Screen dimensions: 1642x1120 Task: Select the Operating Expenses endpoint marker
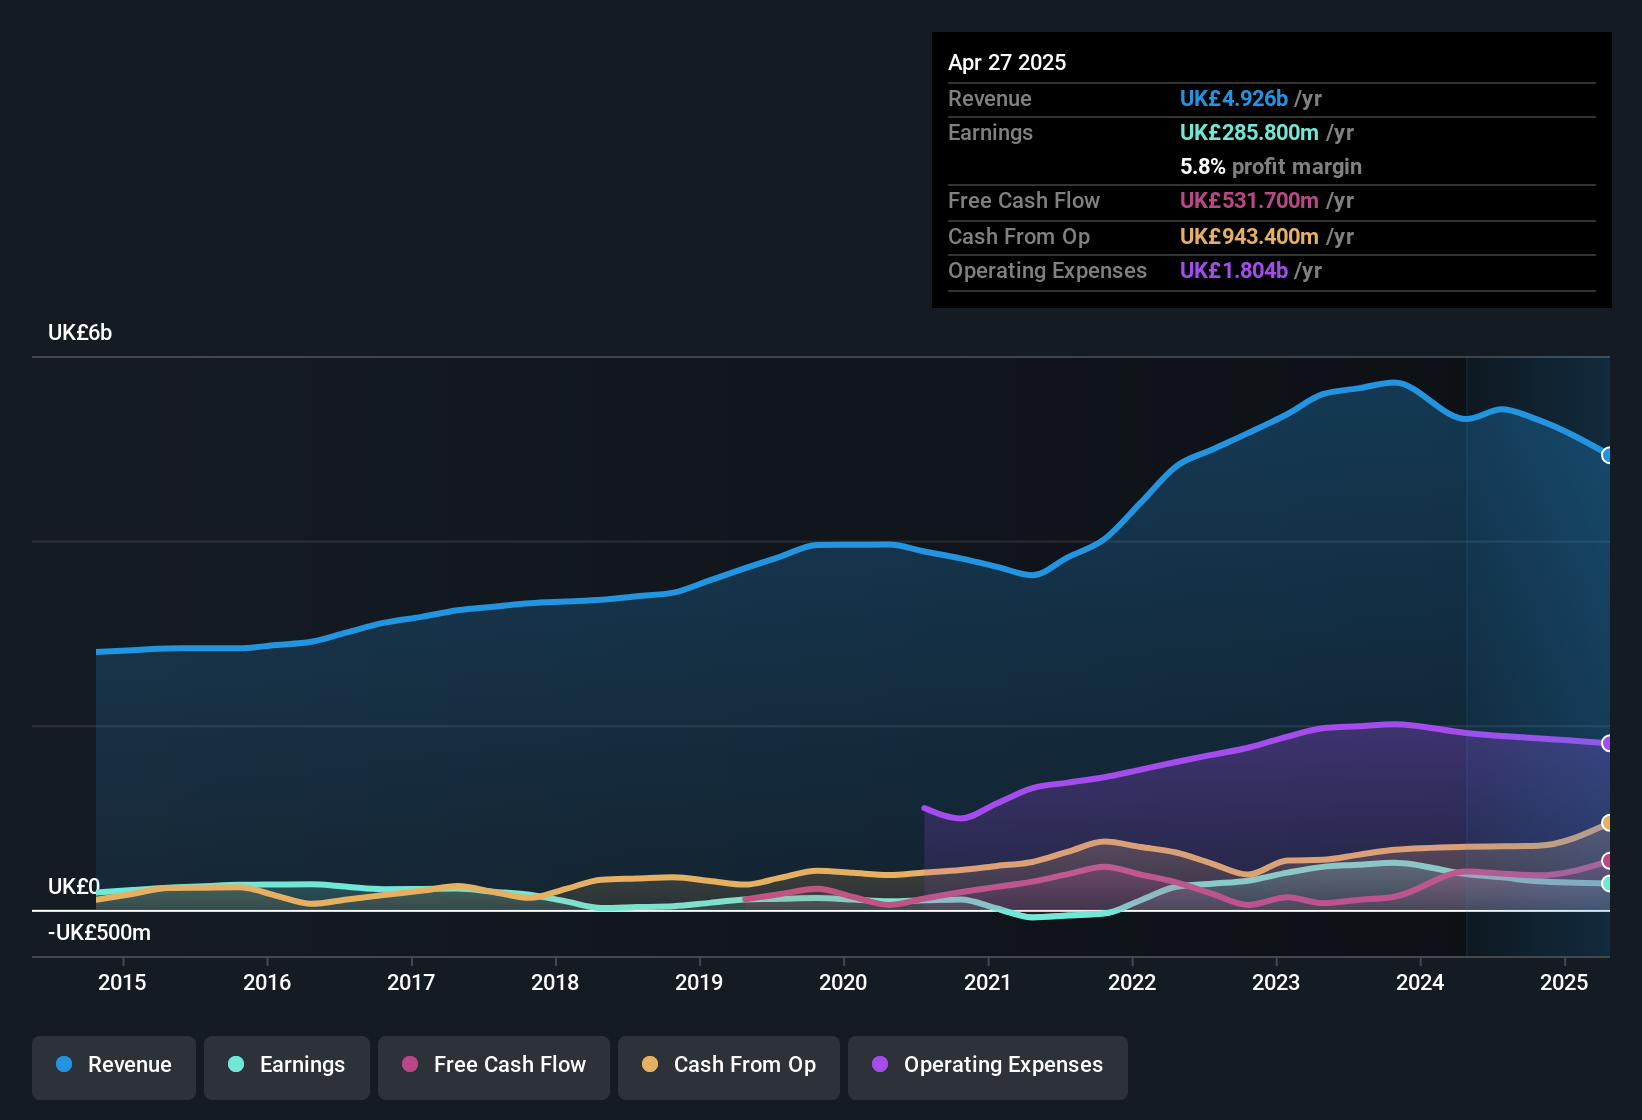pyautogui.click(x=1608, y=743)
